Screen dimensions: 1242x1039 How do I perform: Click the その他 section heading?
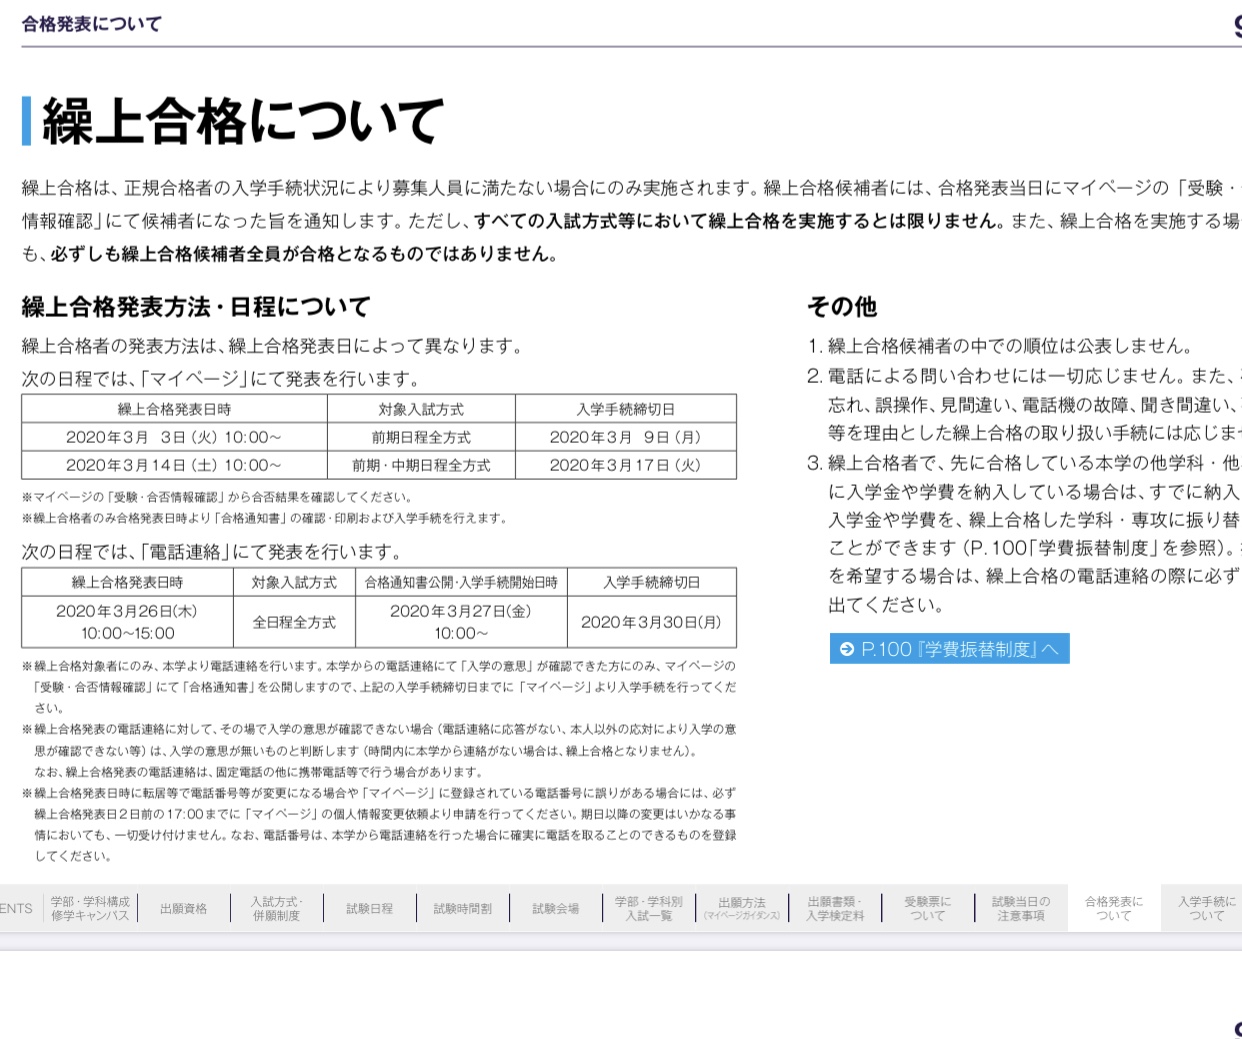[841, 307]
